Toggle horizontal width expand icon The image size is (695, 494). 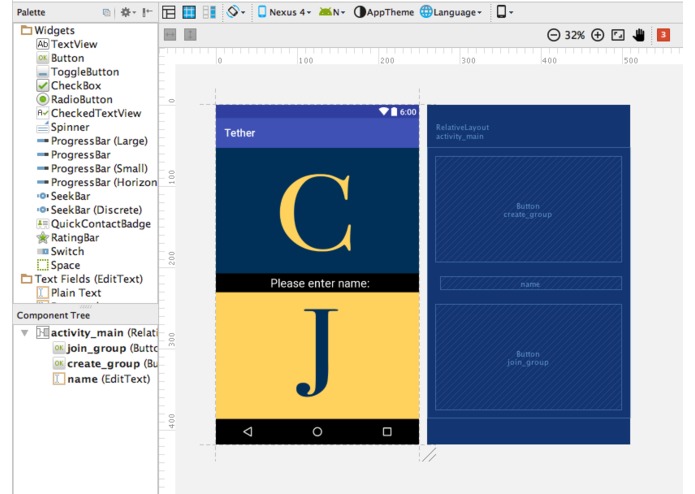(x=170, y=35)
